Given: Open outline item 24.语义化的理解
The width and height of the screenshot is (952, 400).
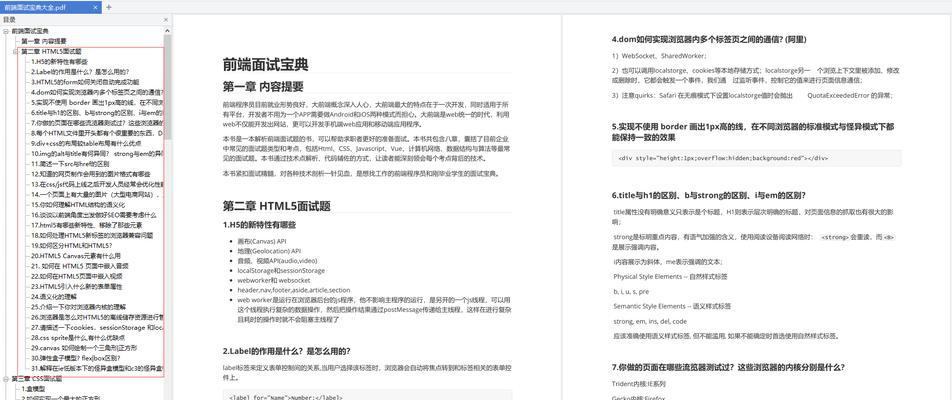Looking at the screenshot, I should (x=54, y=296).
